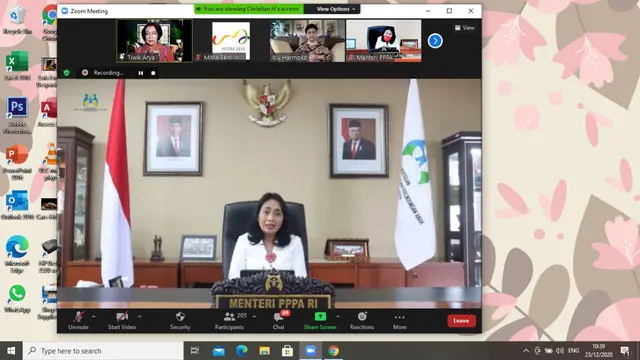Open Microsoft Edge desktop shortcut
Viewport: 640px width, 360px height.
tap(17, 254)
